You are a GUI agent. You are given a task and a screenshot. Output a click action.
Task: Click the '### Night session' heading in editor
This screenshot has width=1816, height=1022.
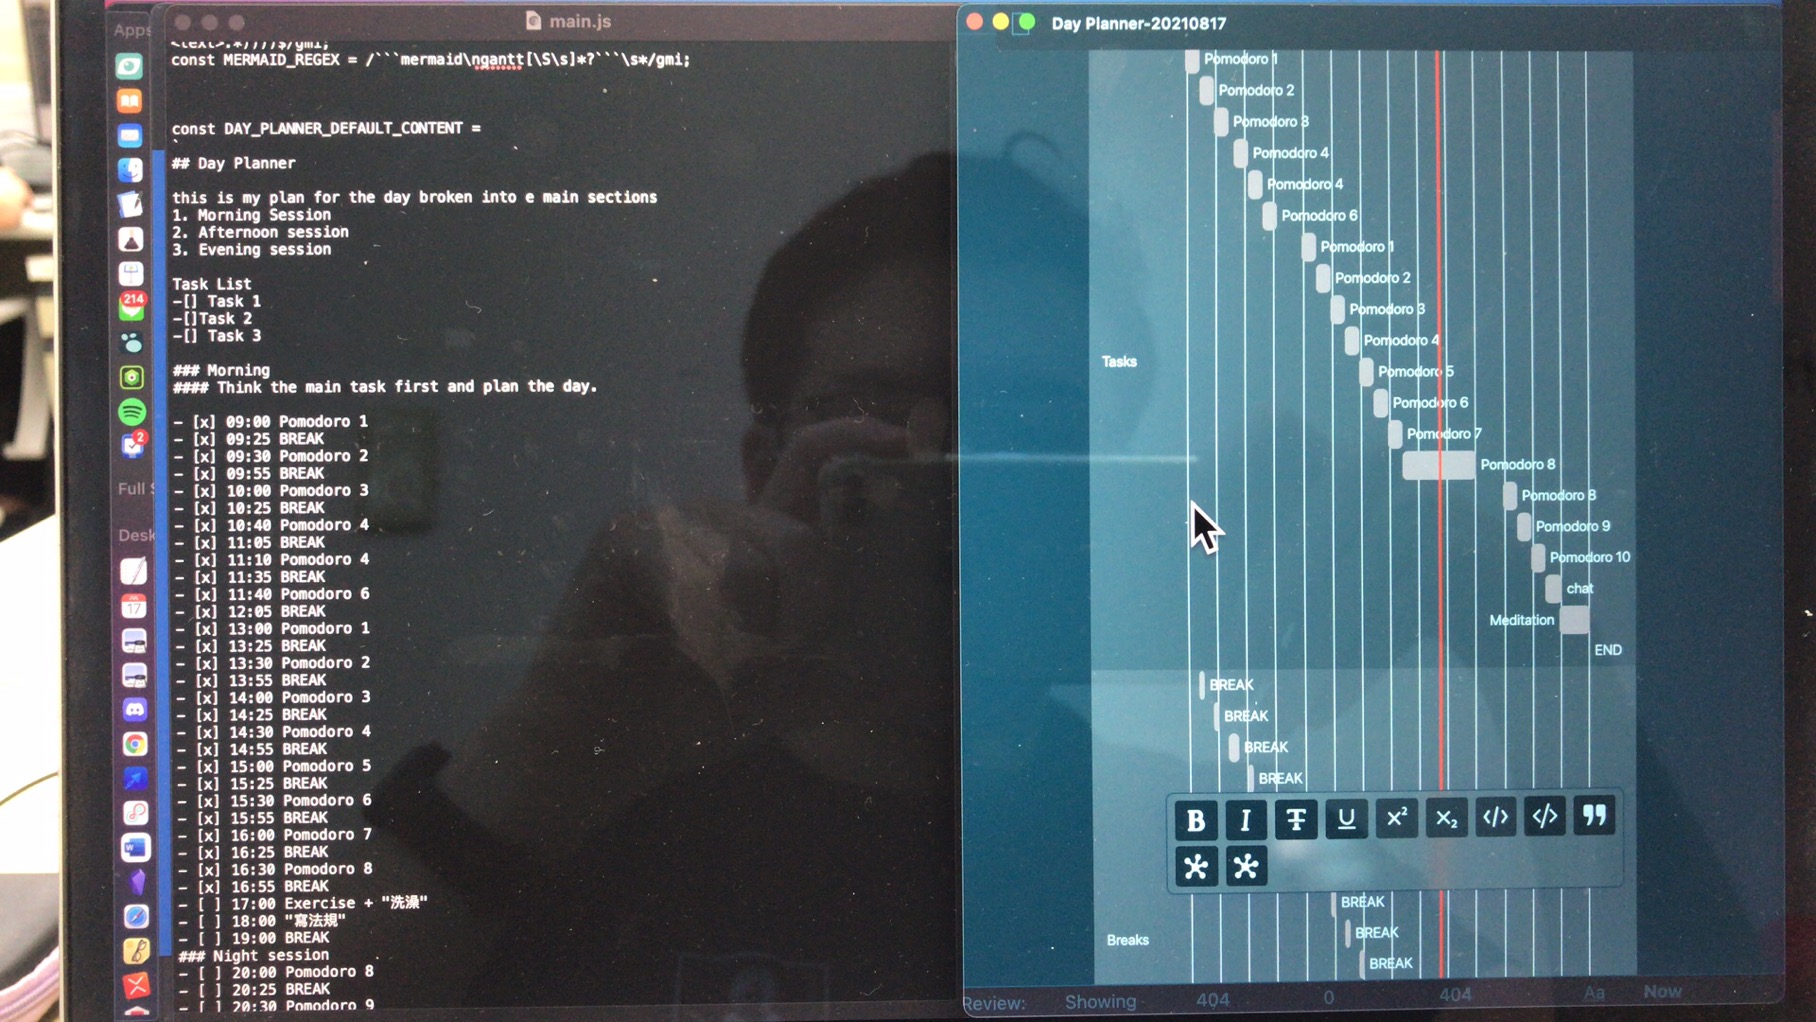(x=253, y=955)
